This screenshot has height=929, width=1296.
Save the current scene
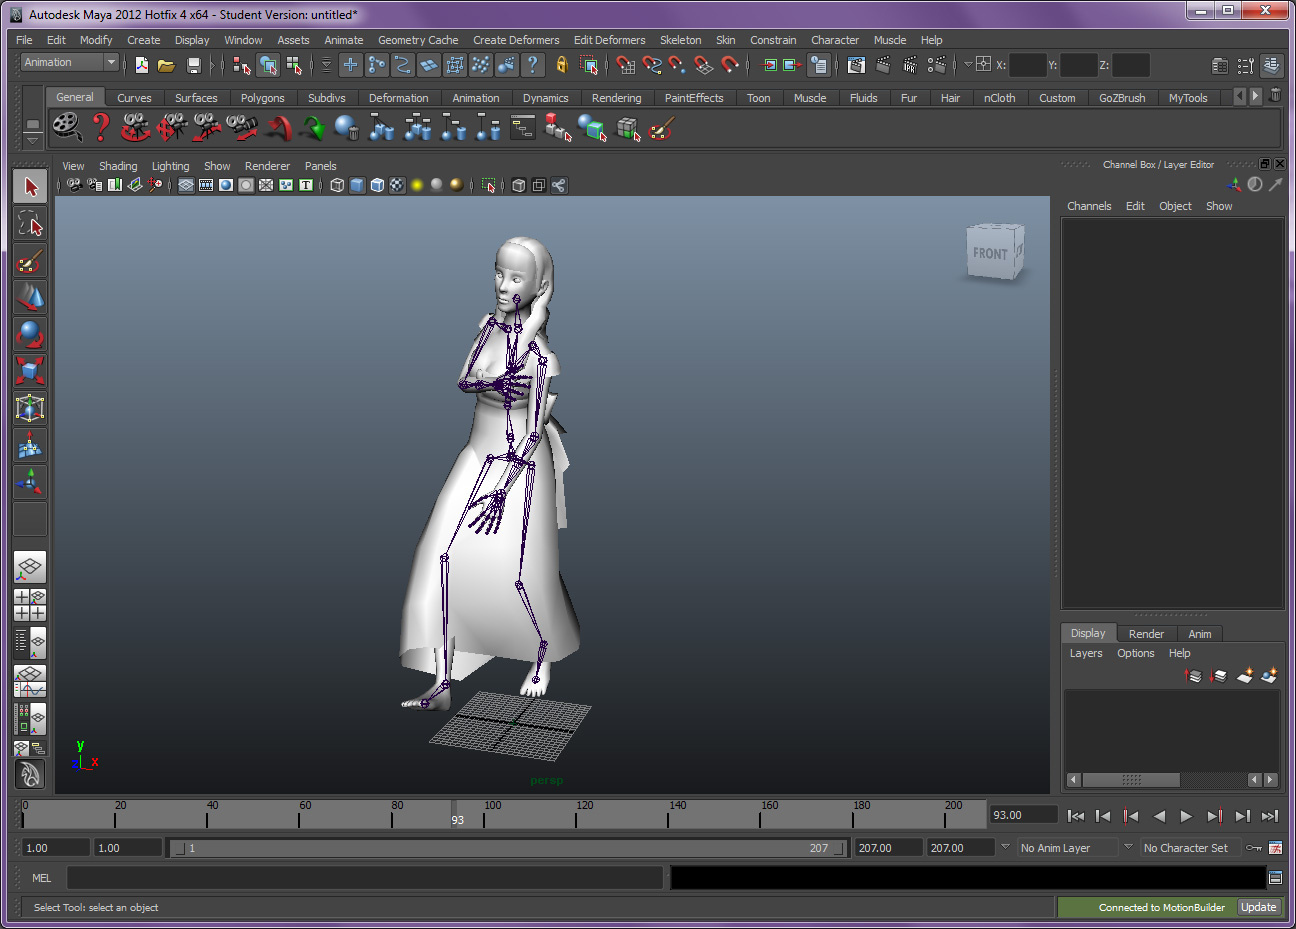192,65
